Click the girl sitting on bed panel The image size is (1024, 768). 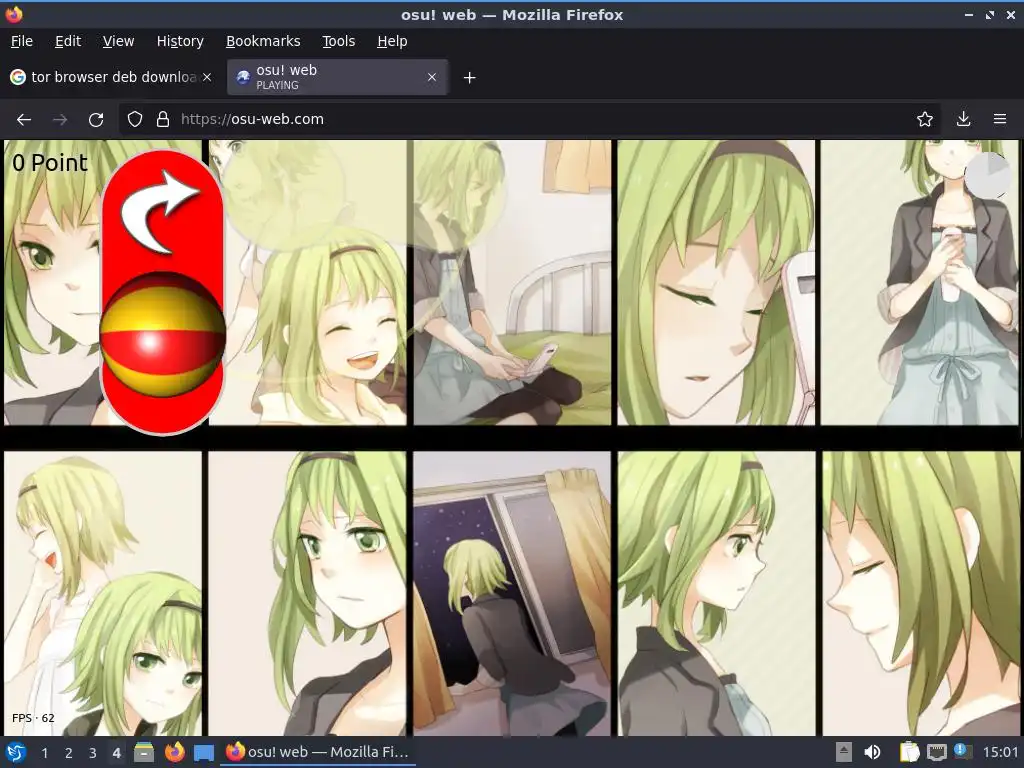(512, 282)
